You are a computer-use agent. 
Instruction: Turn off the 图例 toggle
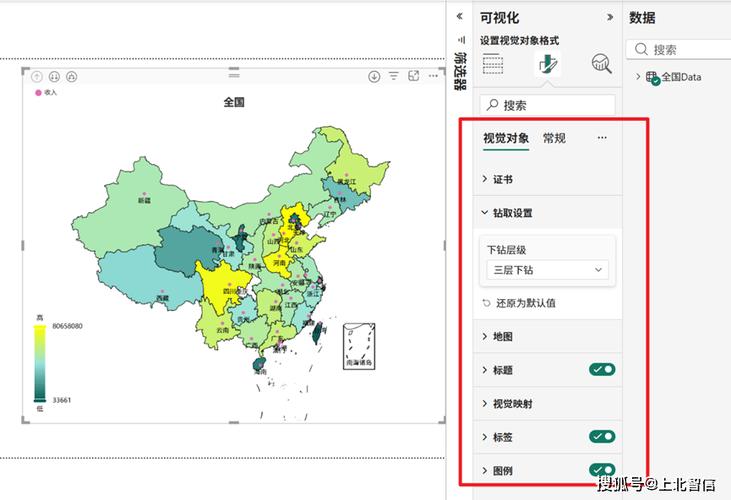[x=602, y=470]
